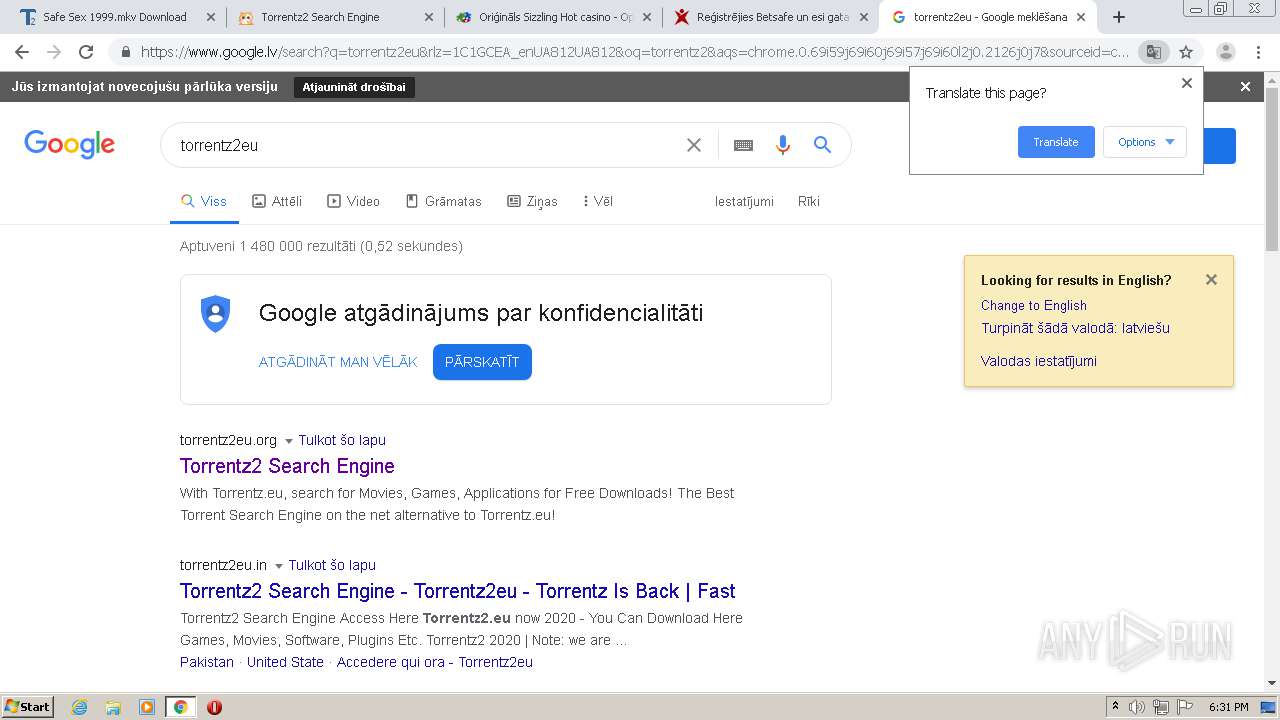Click ATGĀDINĀT MAN VĒLĀK
Screen dimensions: 1280x720
tap(338, 362)
